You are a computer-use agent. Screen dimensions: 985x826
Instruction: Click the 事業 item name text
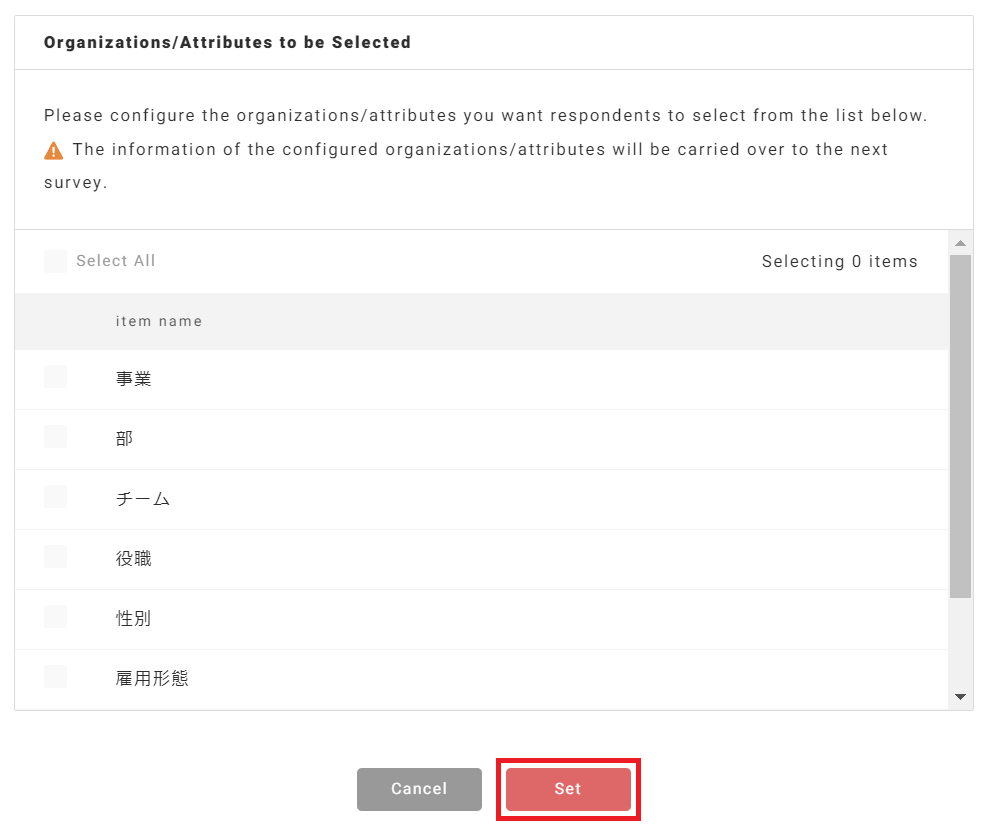(x=133, y=379)
